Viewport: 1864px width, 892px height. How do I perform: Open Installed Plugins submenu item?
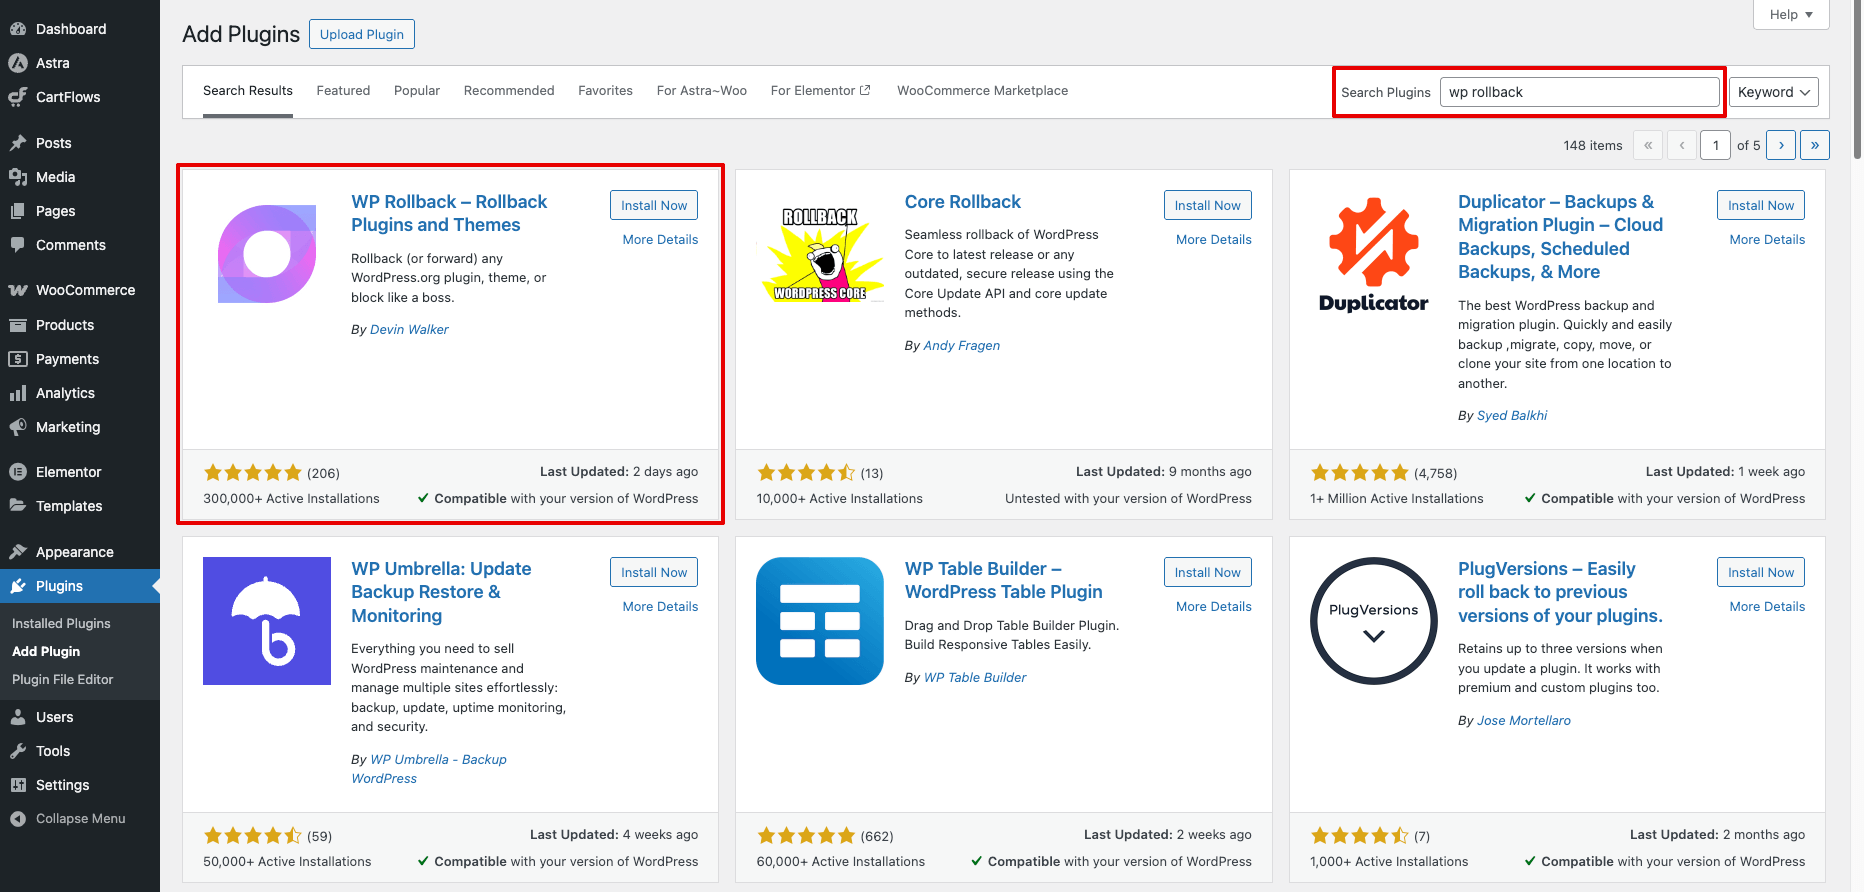pyautogui.click(x=61, y=623)
